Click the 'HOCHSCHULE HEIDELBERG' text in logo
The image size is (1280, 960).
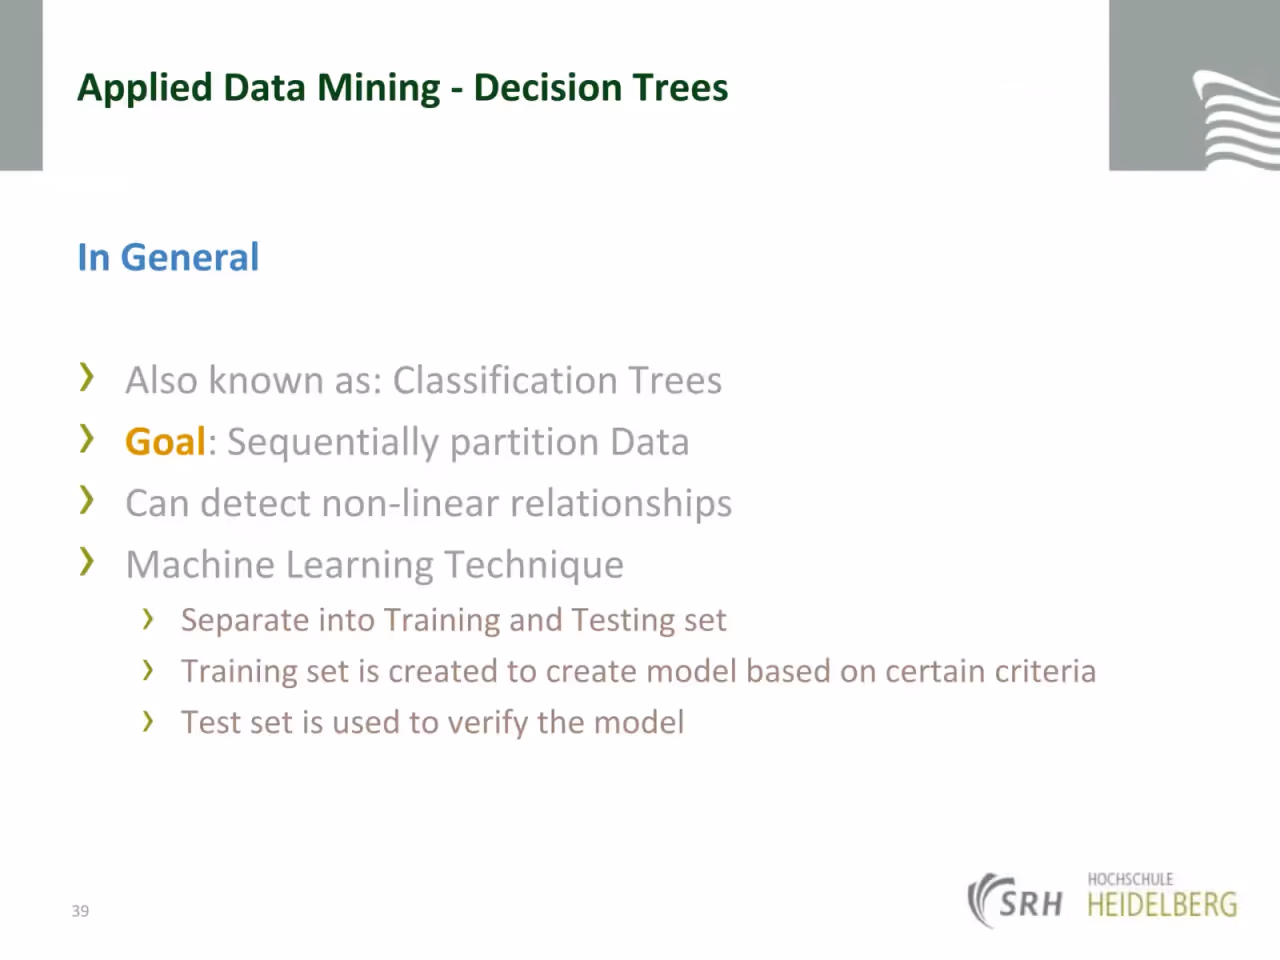[x=1162, y=895]
